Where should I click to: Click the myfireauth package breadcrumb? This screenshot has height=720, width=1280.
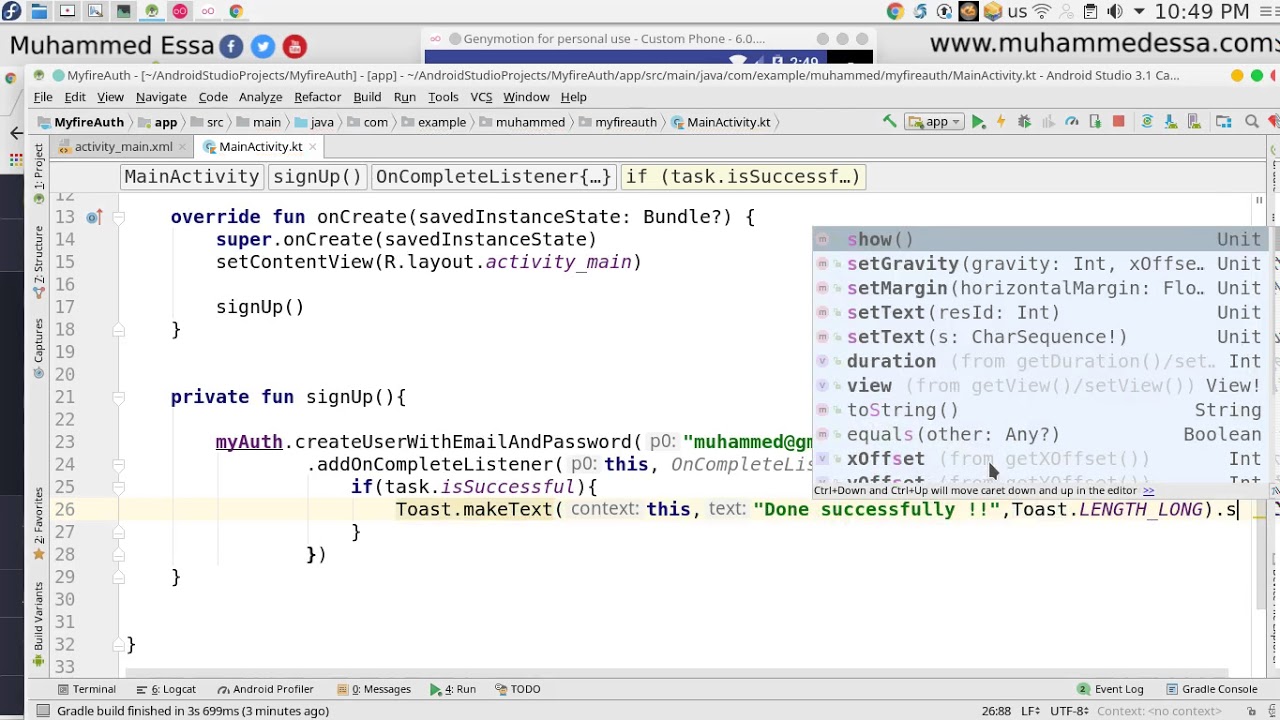(617, 122)
